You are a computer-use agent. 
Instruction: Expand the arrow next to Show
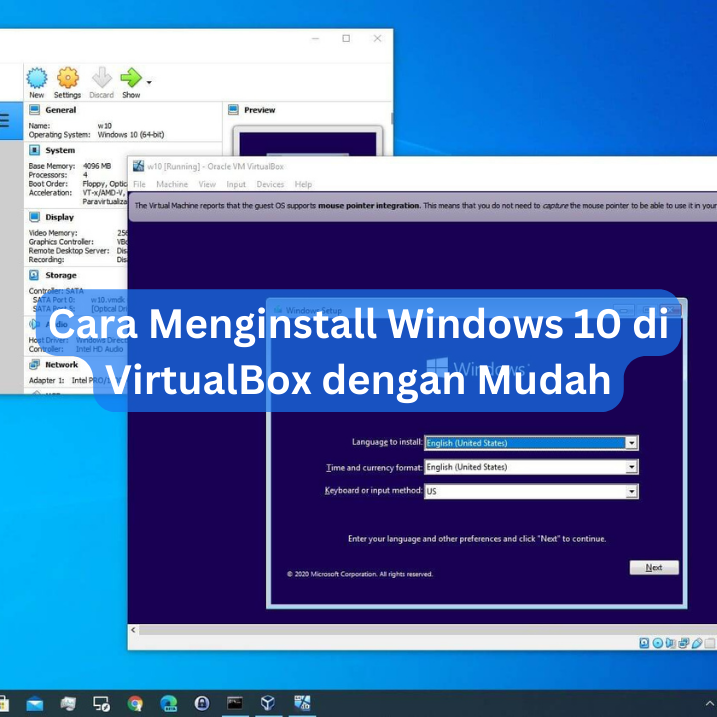149,82
